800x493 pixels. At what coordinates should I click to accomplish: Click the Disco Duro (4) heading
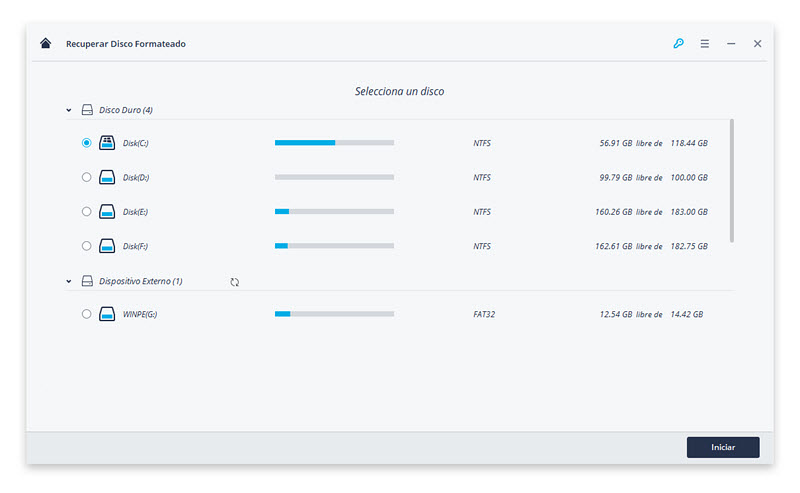click(126, 110)
